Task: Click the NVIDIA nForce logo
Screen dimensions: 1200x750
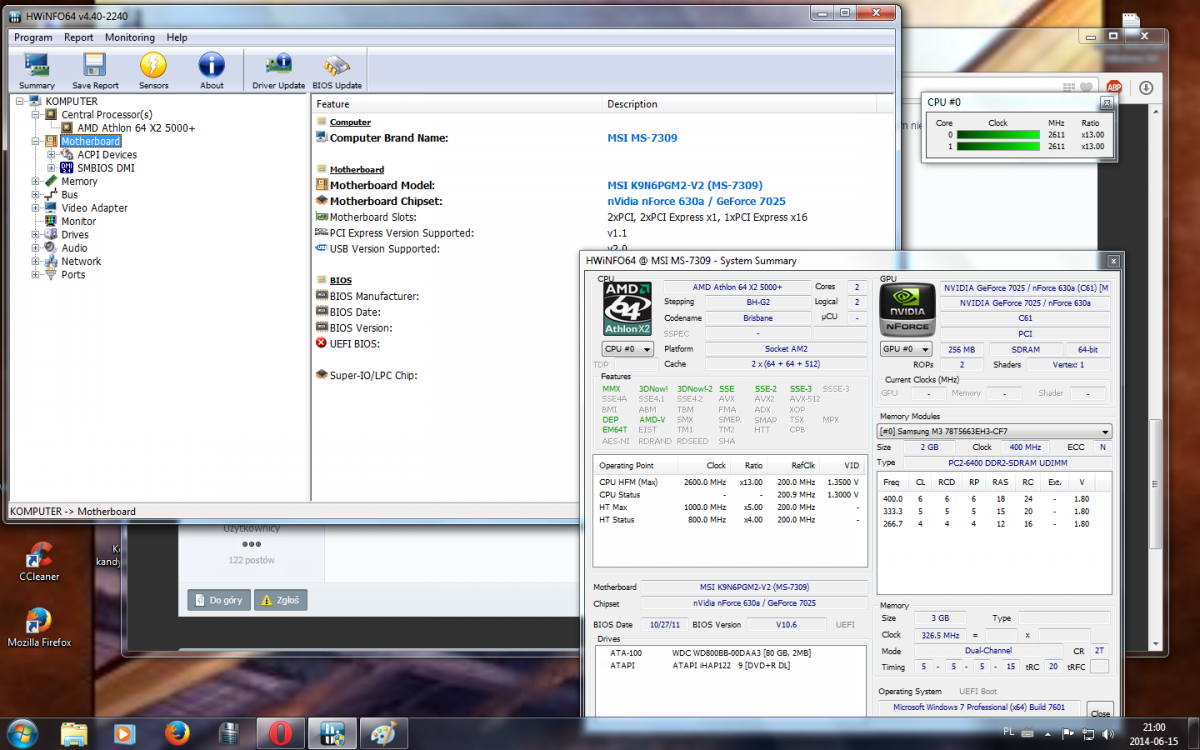Action: pyautogui.click(x=906, y=309)
